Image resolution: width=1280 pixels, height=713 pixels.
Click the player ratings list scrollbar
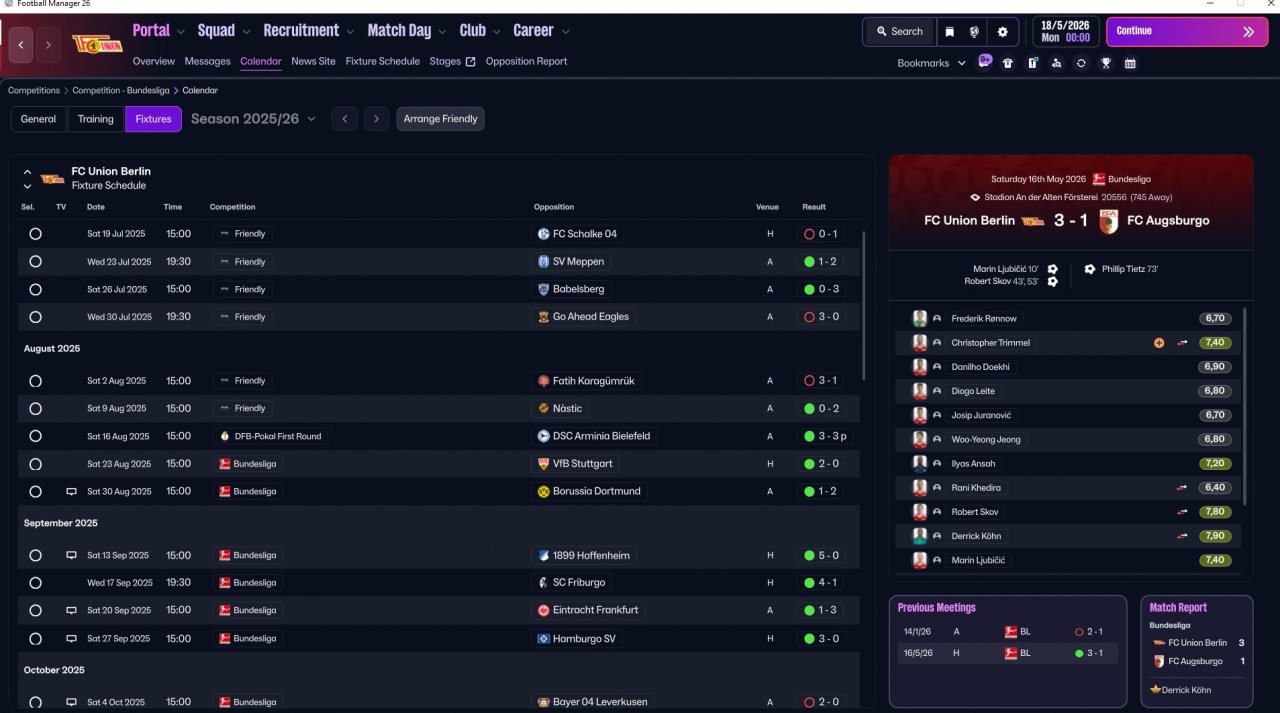point(1245,405)
